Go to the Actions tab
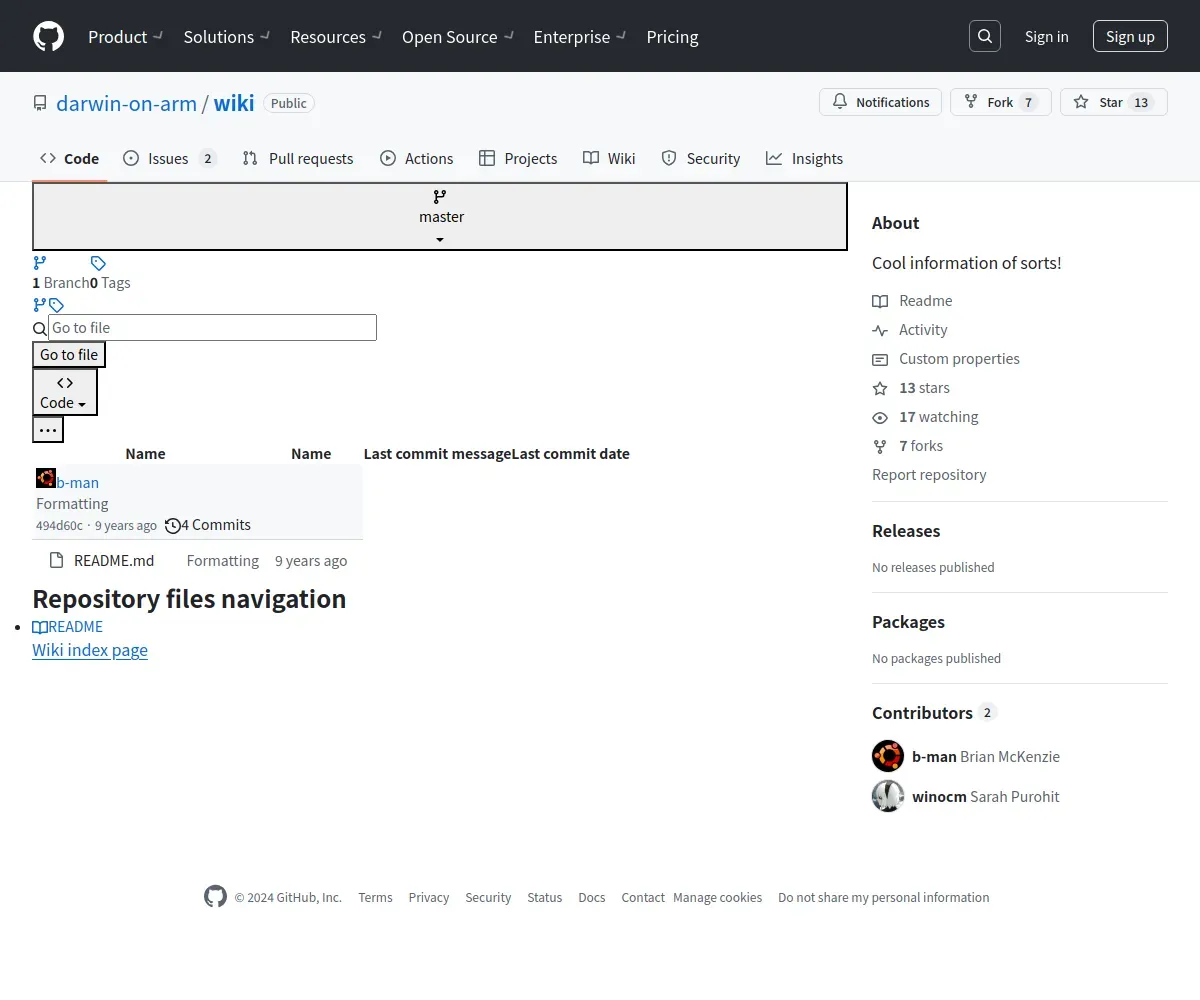Viewport: 1200px width, 1000px height. tap(417, 158)
